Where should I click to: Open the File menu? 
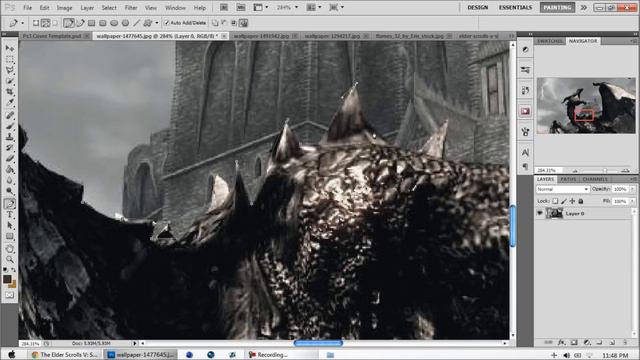(27, 8)
